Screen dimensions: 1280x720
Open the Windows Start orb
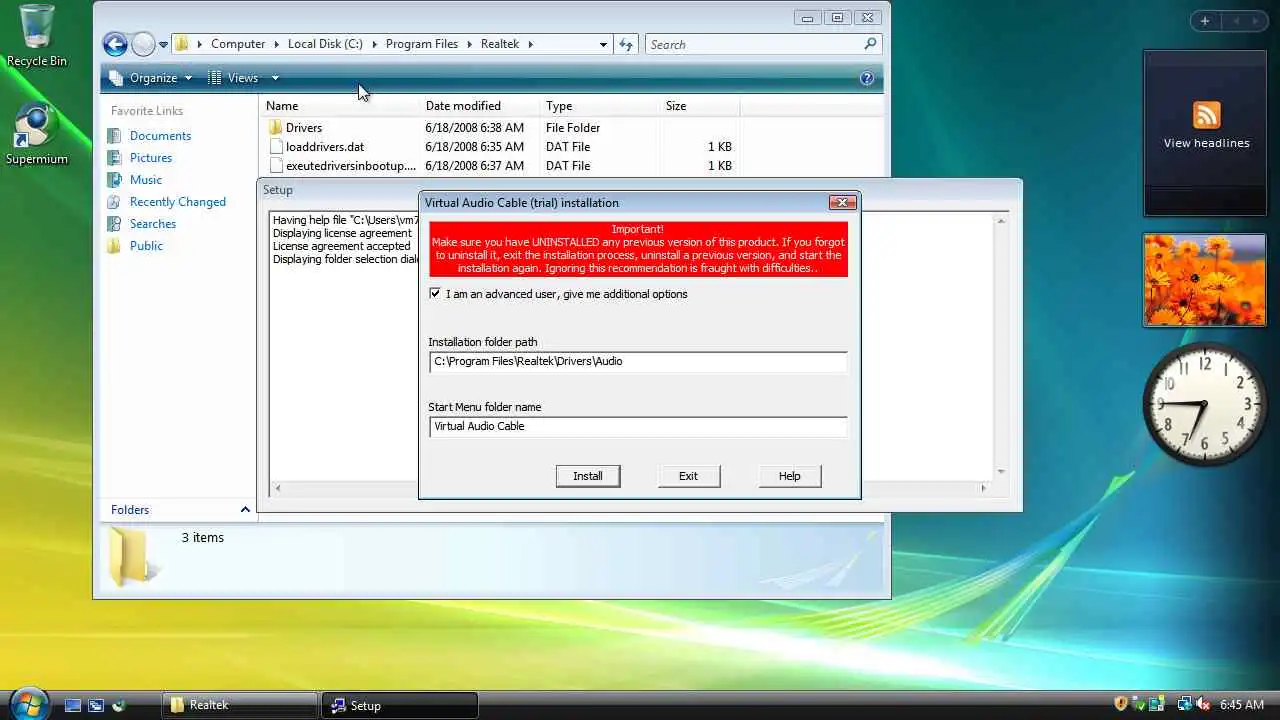(27, 703)
